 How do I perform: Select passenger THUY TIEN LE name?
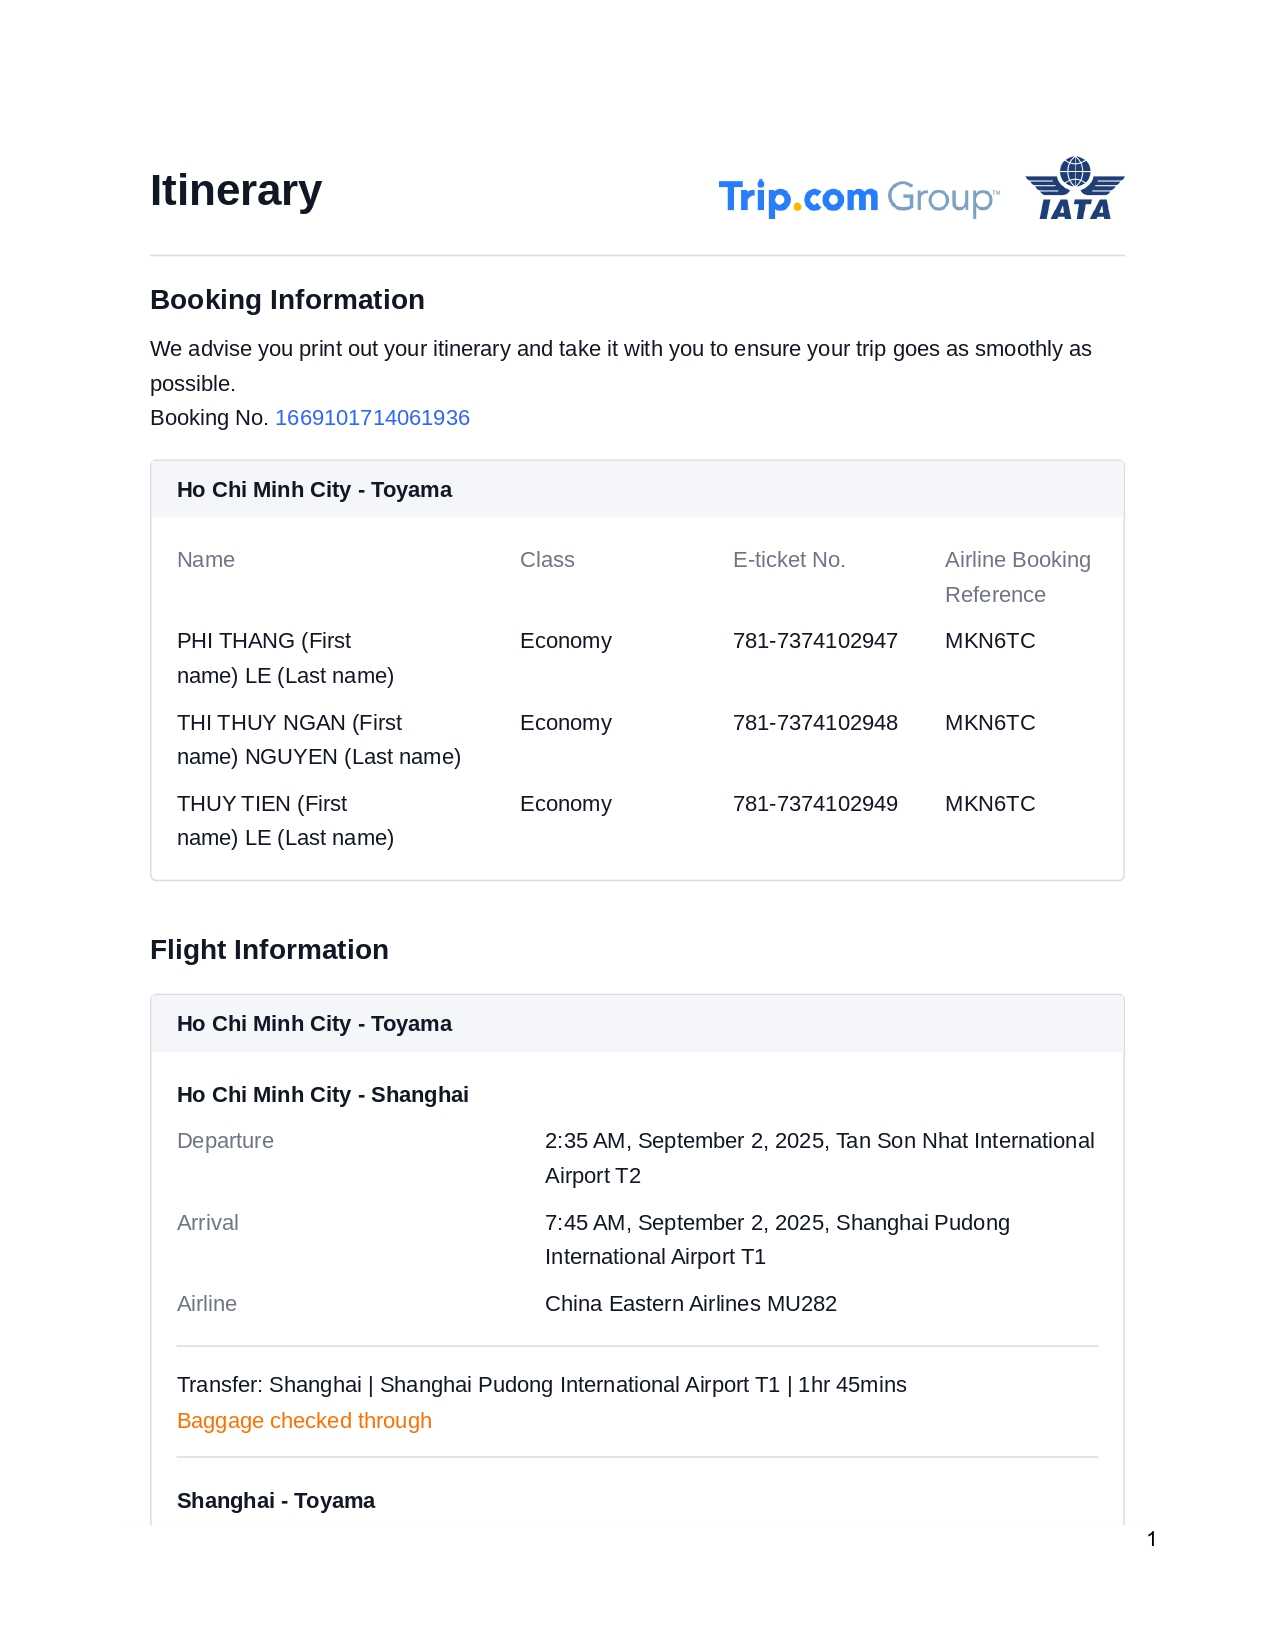(x=285, y=821)
